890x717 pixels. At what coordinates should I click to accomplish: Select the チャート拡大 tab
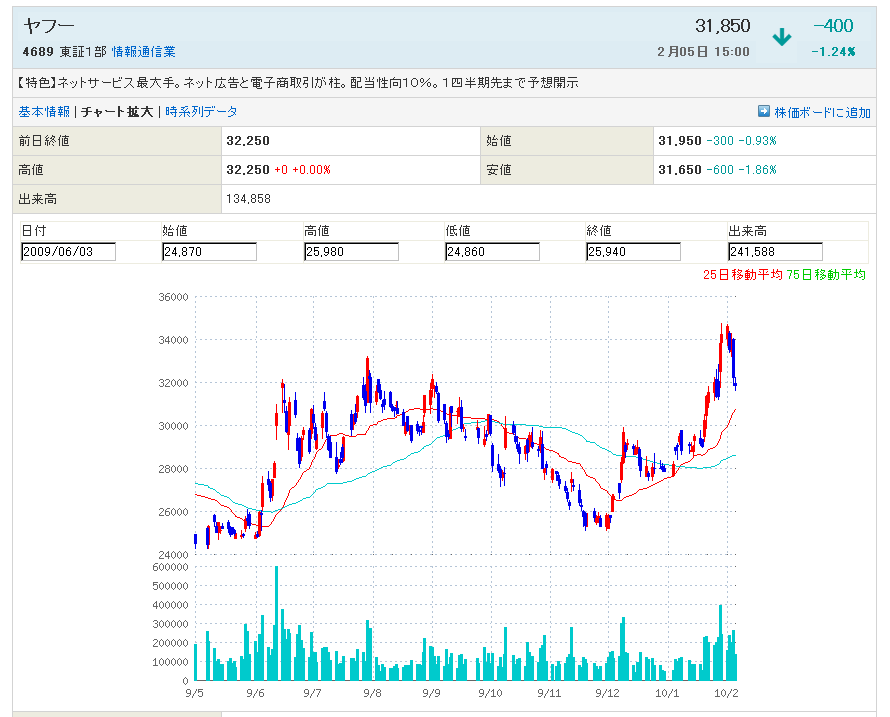(117, 112)
